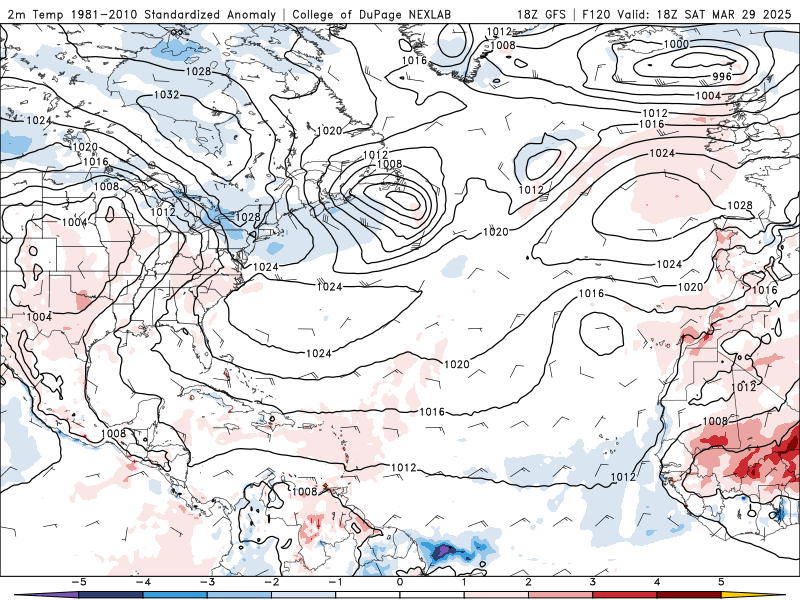
Task: Click the '-3' color bar tick label
Action: tap(207, 582)
